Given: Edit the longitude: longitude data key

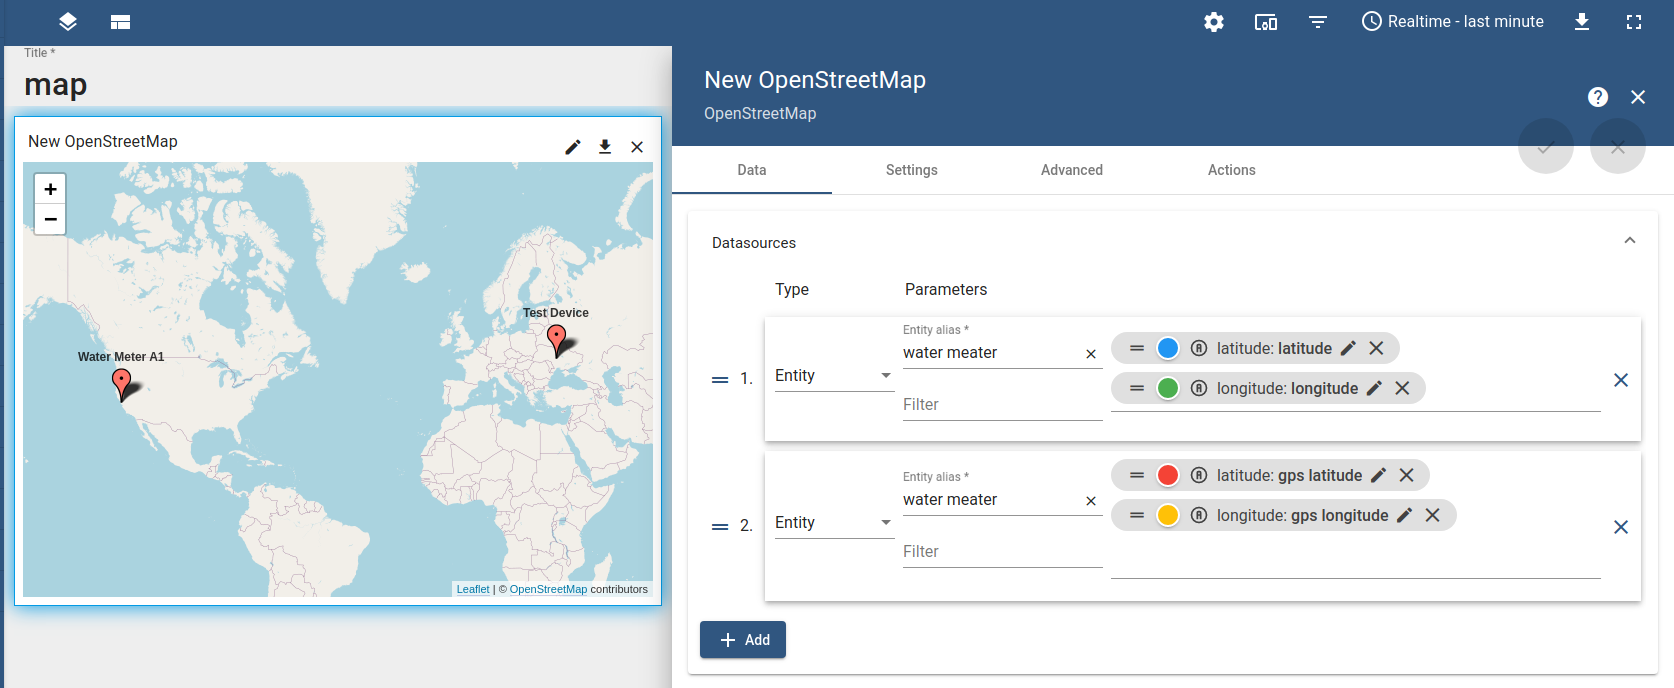Looking at the screenshot, I should [x=1374, y=388].
